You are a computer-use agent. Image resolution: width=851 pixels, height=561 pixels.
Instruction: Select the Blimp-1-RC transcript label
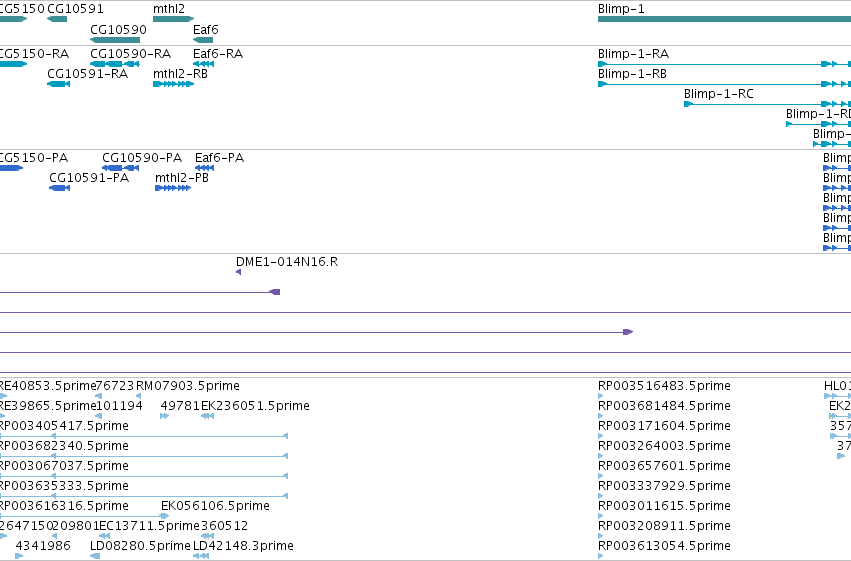pos(719,94)
